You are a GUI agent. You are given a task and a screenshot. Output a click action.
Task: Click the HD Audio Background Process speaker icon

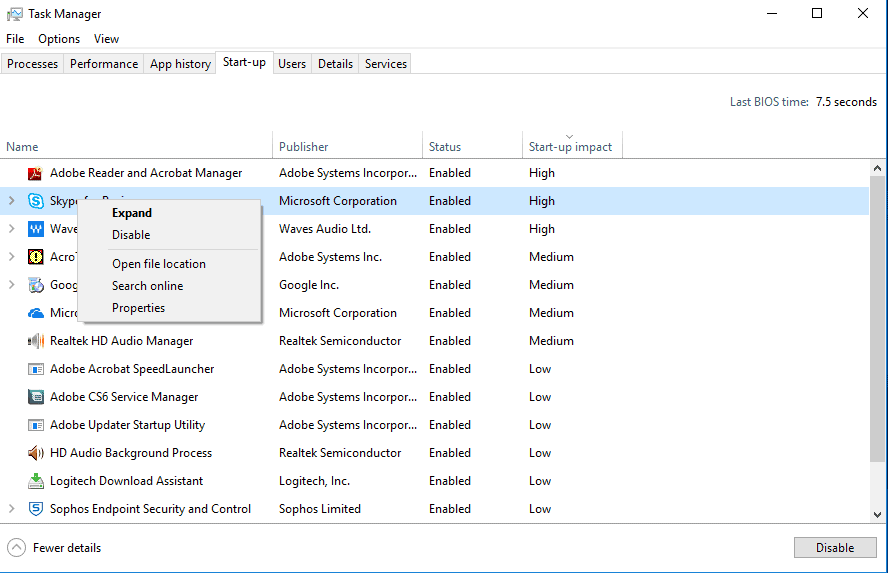pos(36,453)
